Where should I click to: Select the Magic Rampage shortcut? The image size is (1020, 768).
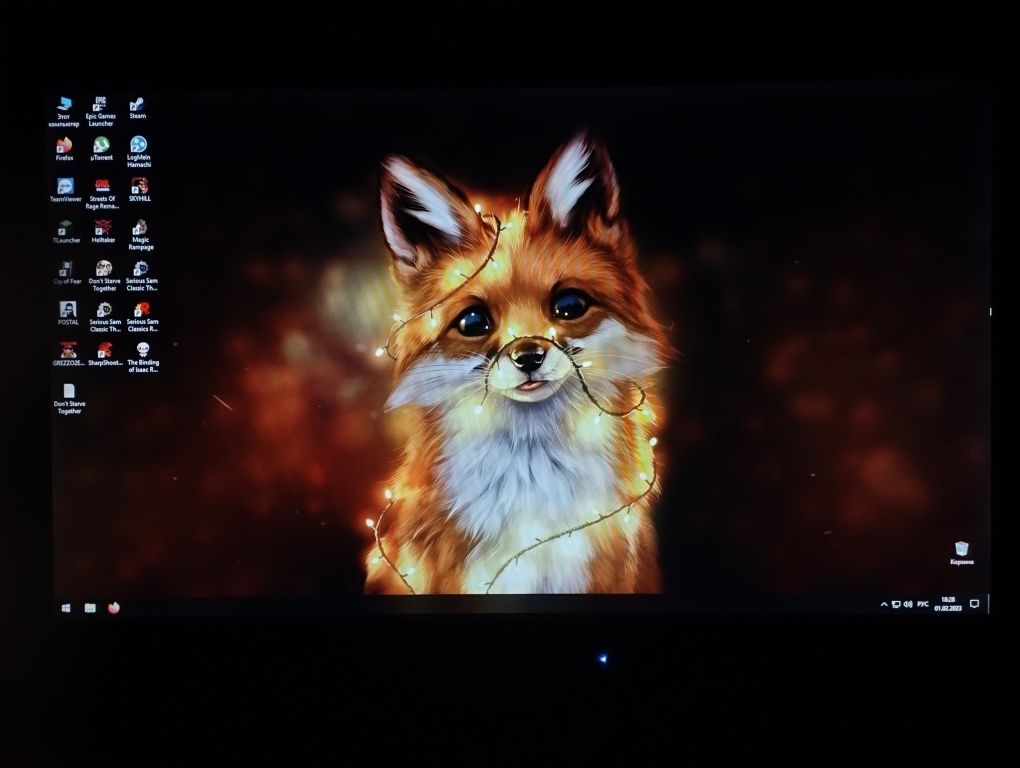[141, 235]
